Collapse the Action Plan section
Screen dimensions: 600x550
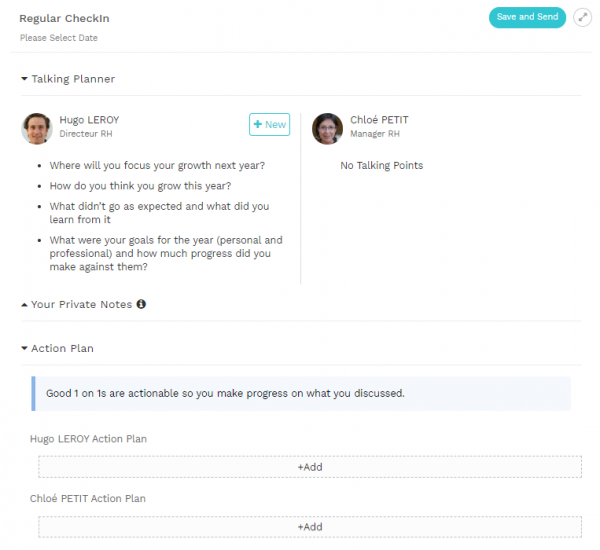coord(24,349)
